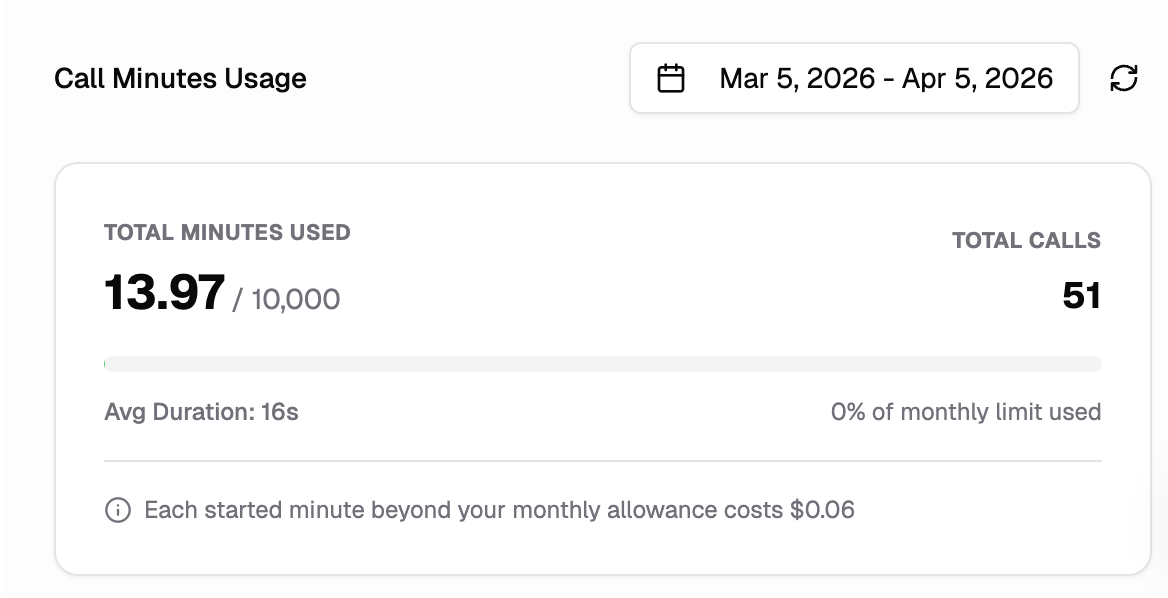Viewport: 1168px width, 598px height.
Task: Select the Total Minutes Used label
Action: pyautogui.click(x=227, y=233)
